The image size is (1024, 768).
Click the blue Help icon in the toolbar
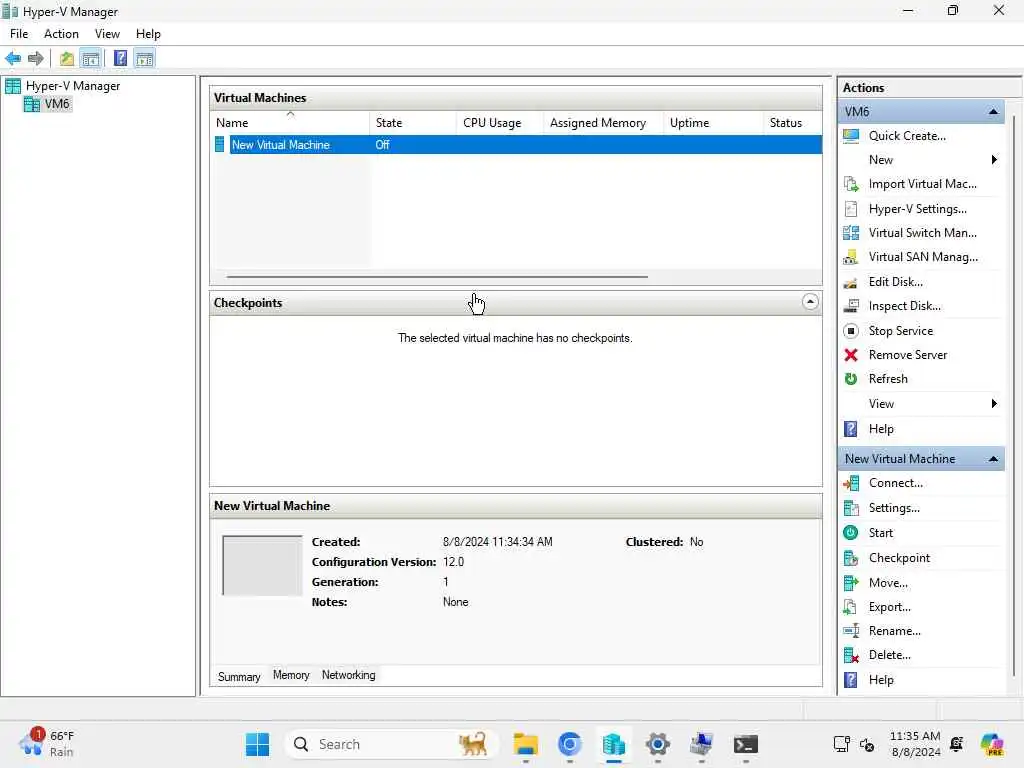coord(120,59)
